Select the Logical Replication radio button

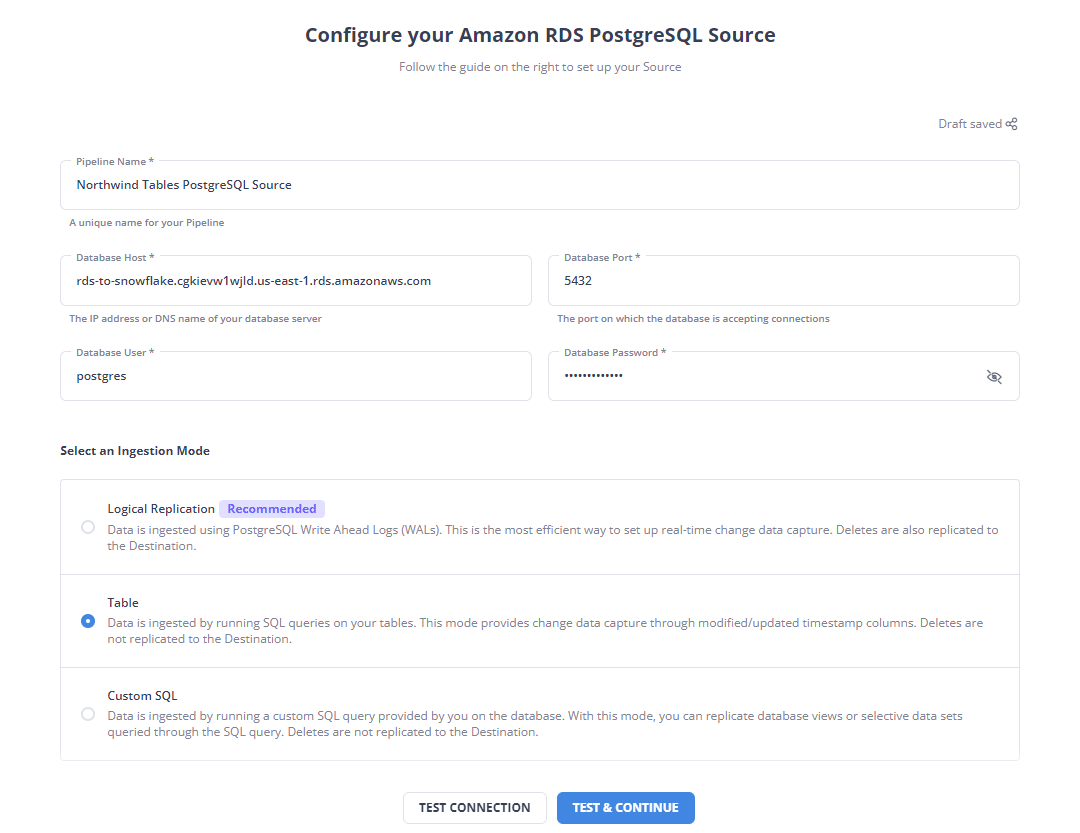click(87, 527)
